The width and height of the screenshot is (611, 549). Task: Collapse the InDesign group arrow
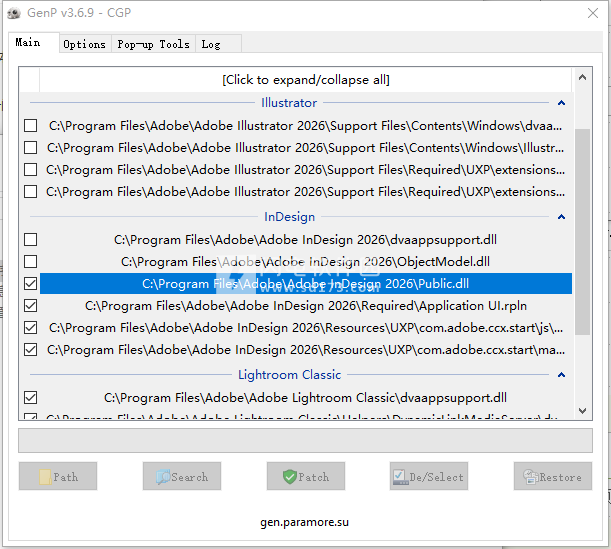coord(561,217)
